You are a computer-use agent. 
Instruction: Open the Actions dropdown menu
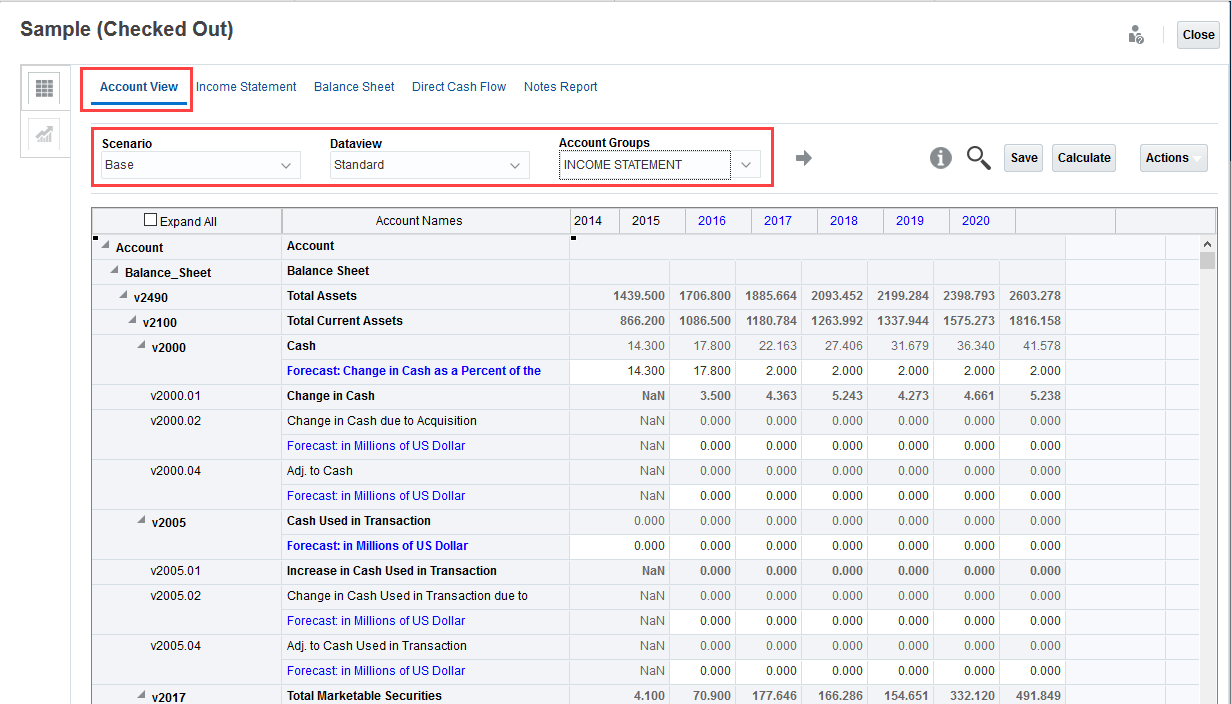(1173, 157)
